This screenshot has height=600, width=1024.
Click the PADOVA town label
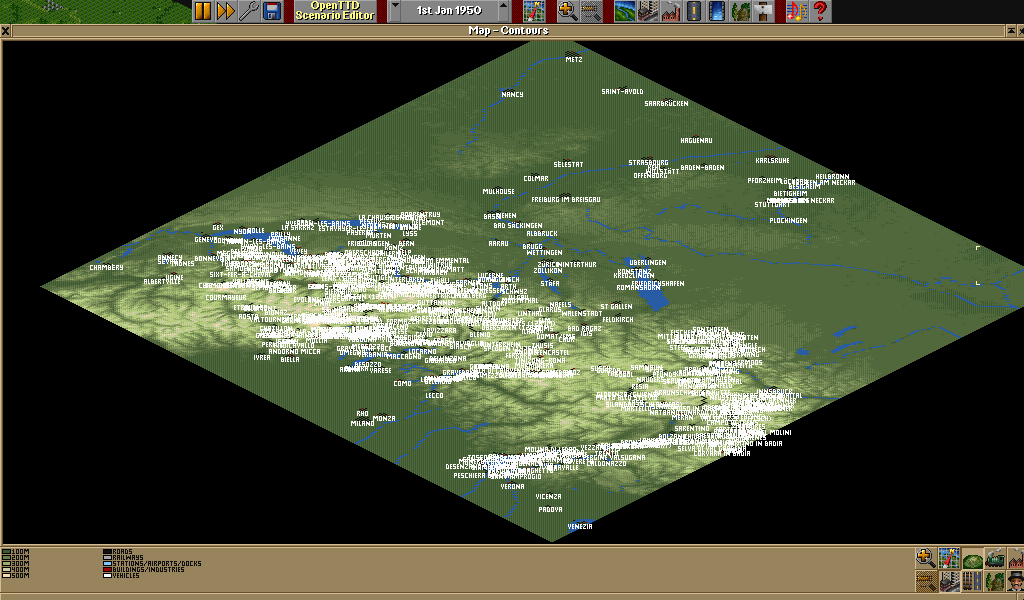click(551, 510)
